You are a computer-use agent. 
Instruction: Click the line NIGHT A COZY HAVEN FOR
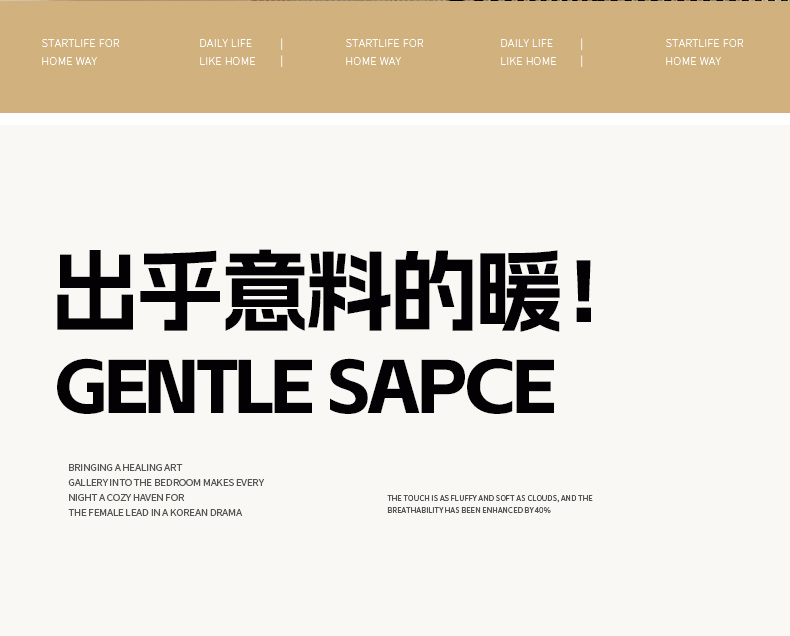click(126, 497)
